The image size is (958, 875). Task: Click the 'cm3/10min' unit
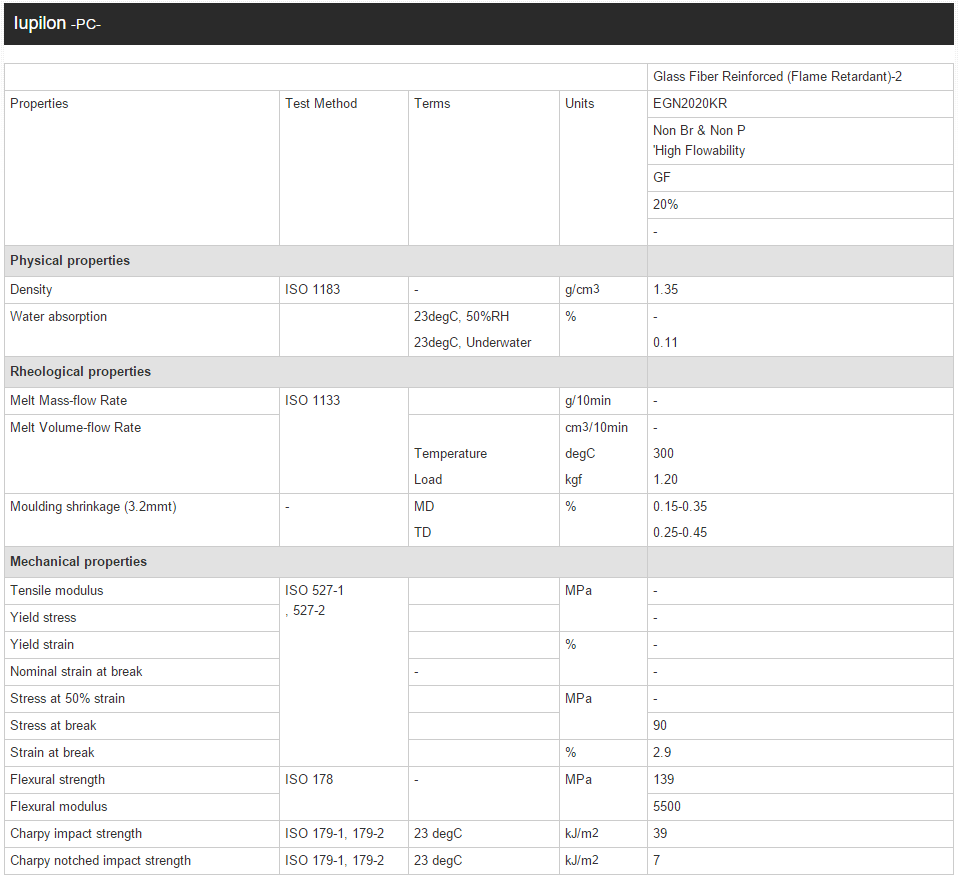(x=596, y=427)
